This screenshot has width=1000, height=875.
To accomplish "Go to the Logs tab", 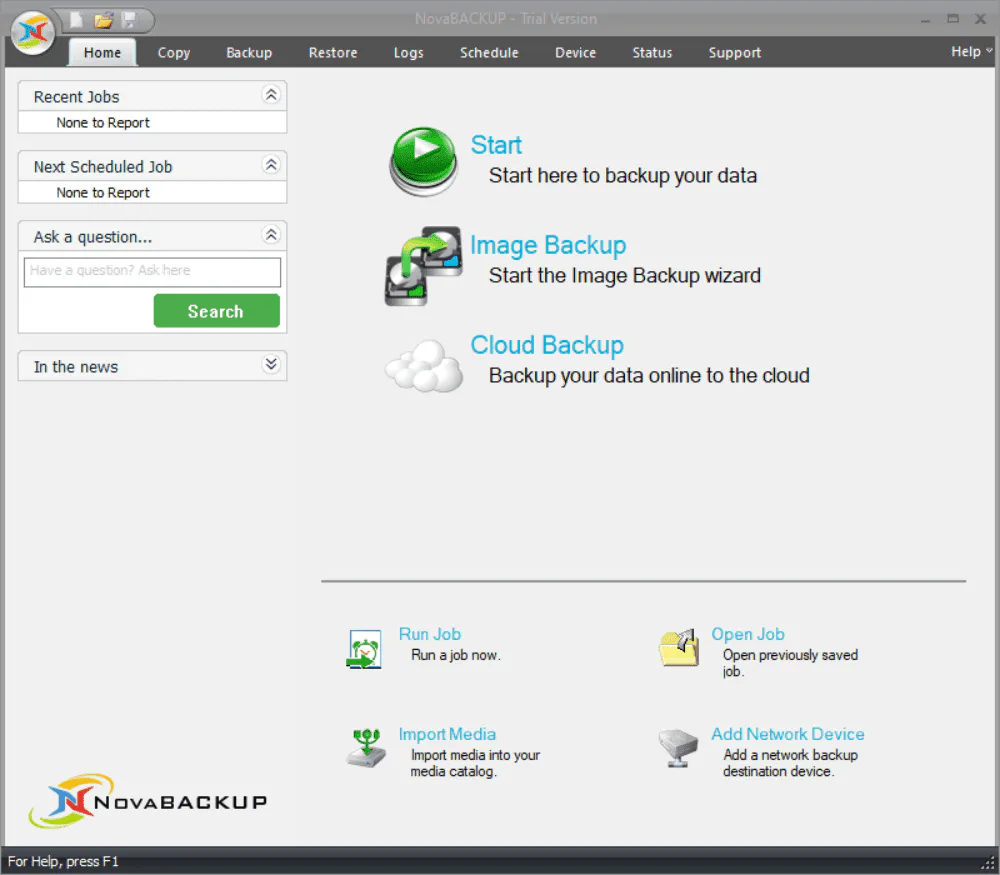I will tap(408, 52).
